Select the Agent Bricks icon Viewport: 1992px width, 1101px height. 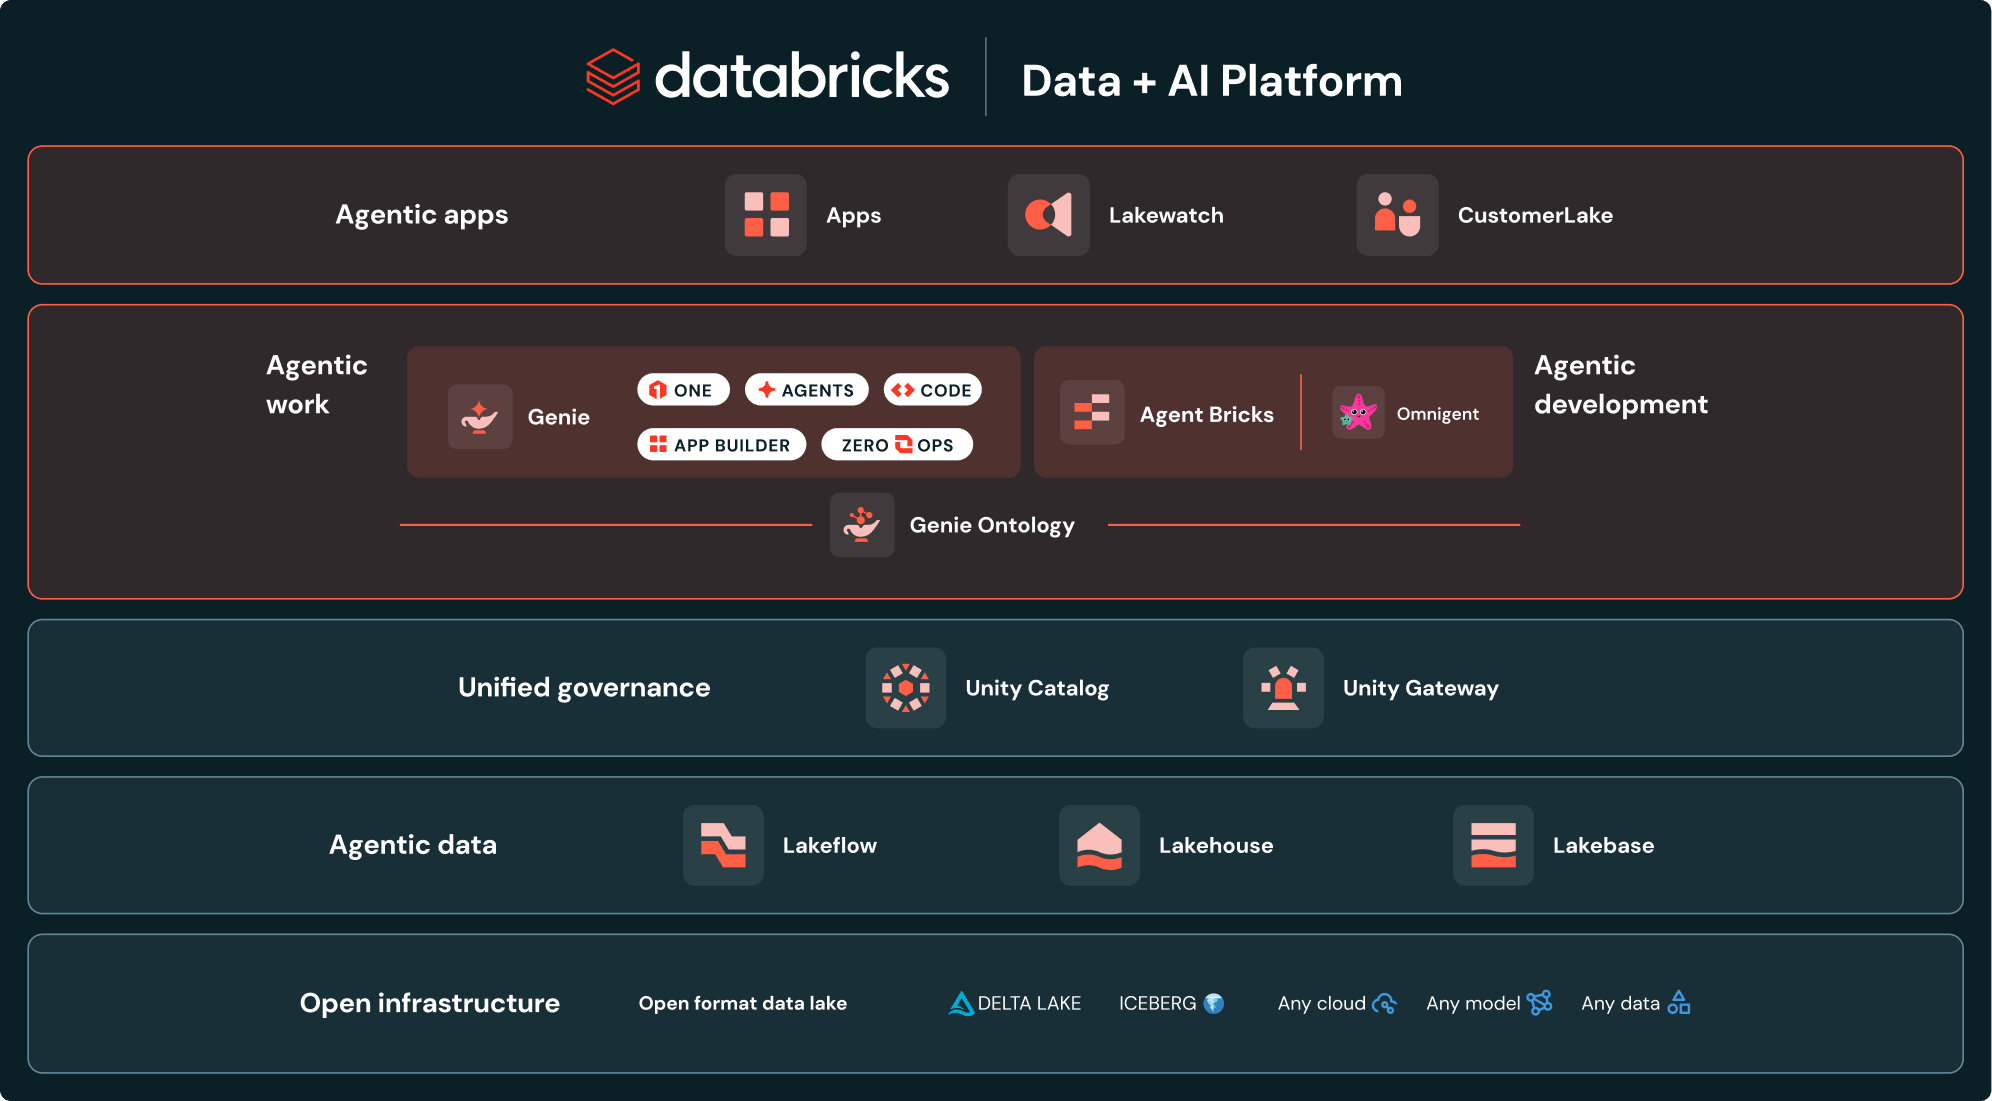[x=1092, y=412]
